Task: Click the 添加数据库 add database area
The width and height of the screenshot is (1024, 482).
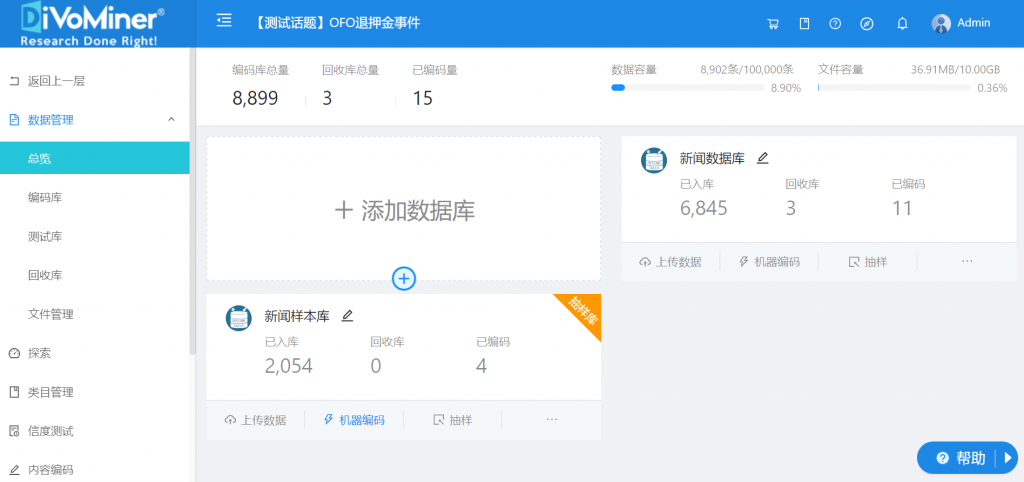Action: point(404,210)
